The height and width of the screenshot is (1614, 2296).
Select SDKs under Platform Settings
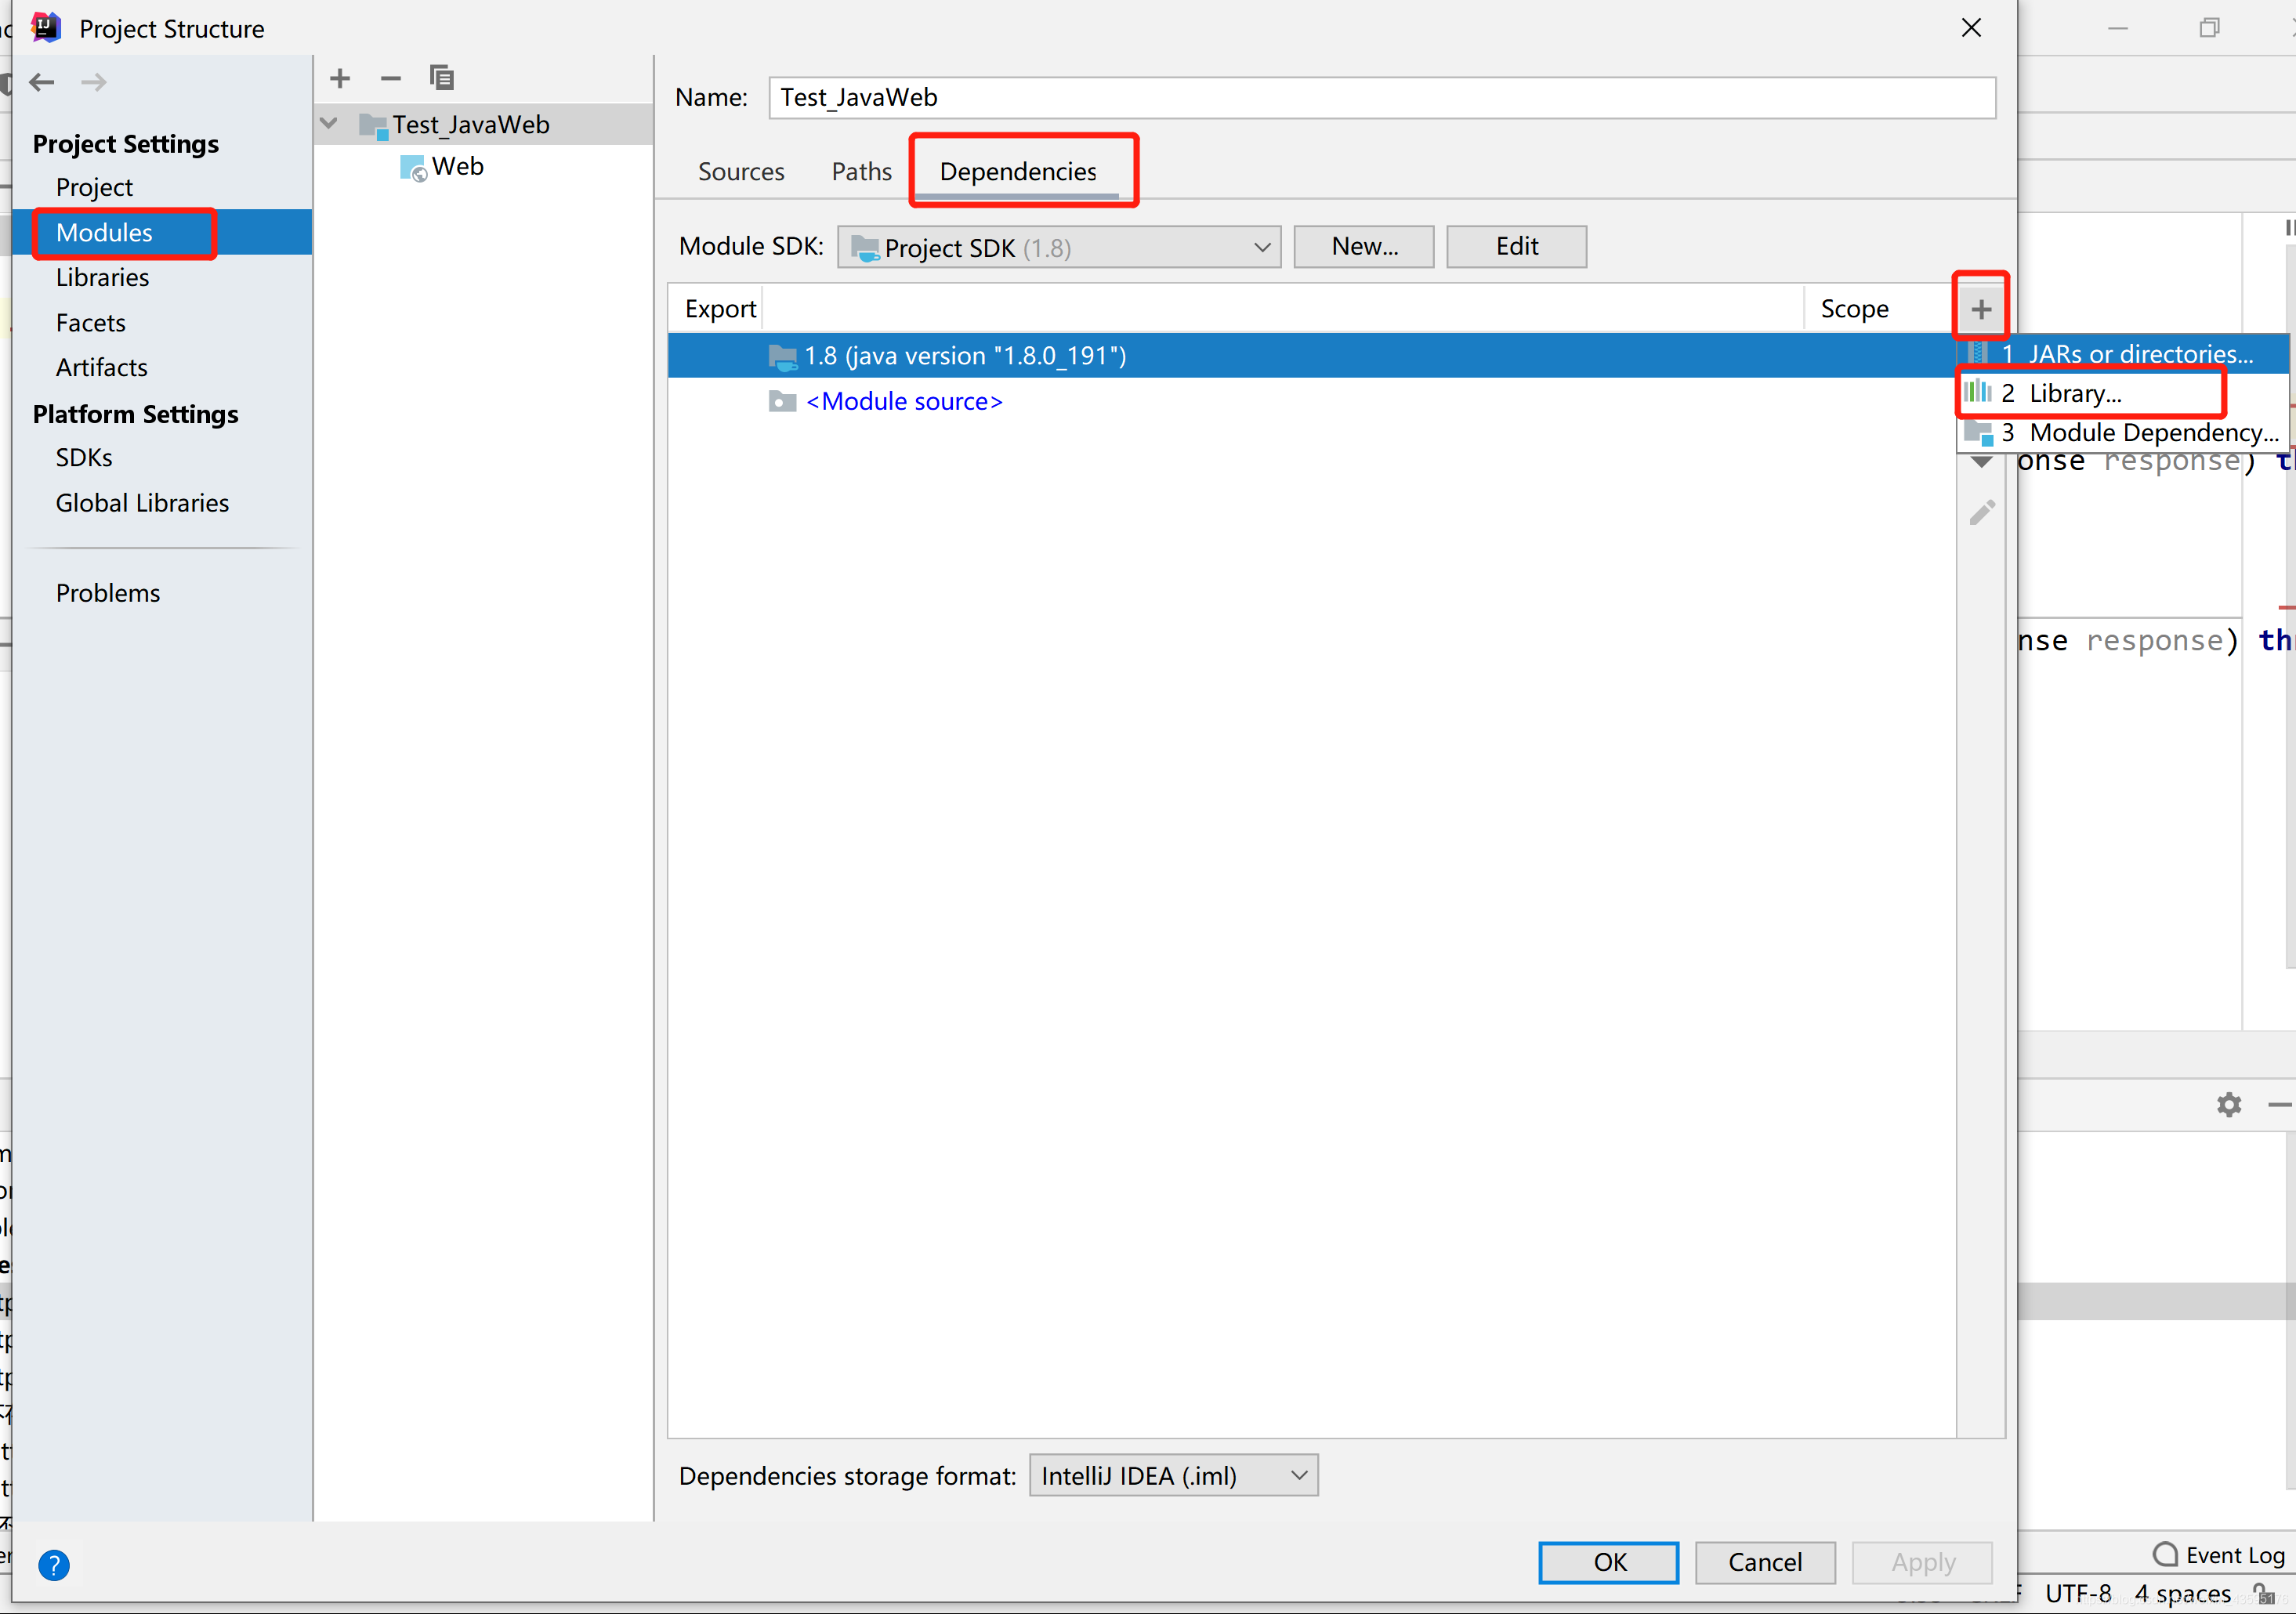coord(84,457)
